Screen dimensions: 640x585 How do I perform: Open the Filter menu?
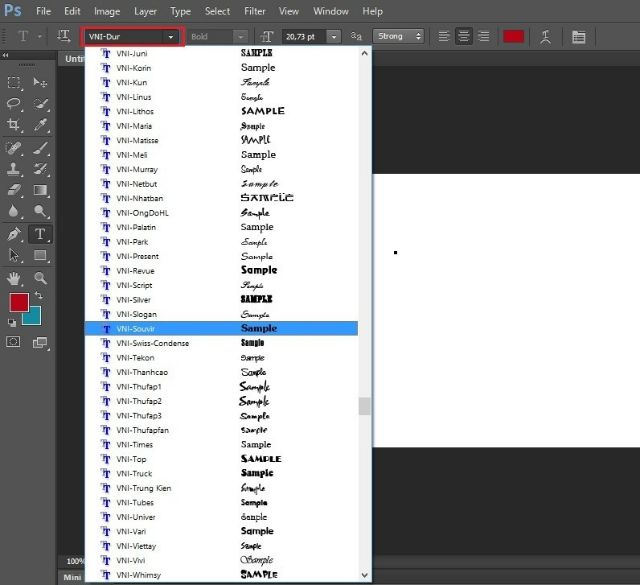pyautogui.click(x=255, y=11)
